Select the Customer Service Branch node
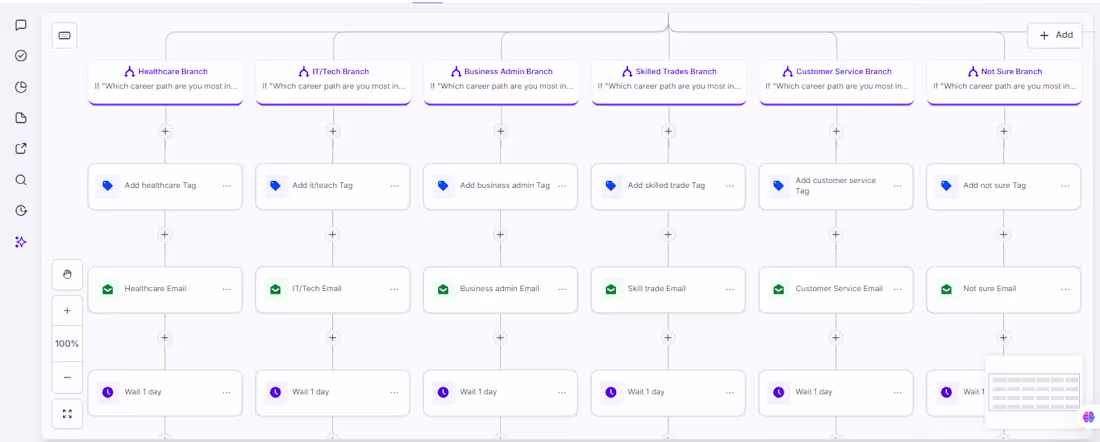The width and height of the screenshot is (1100, 442). pos(836,83)
